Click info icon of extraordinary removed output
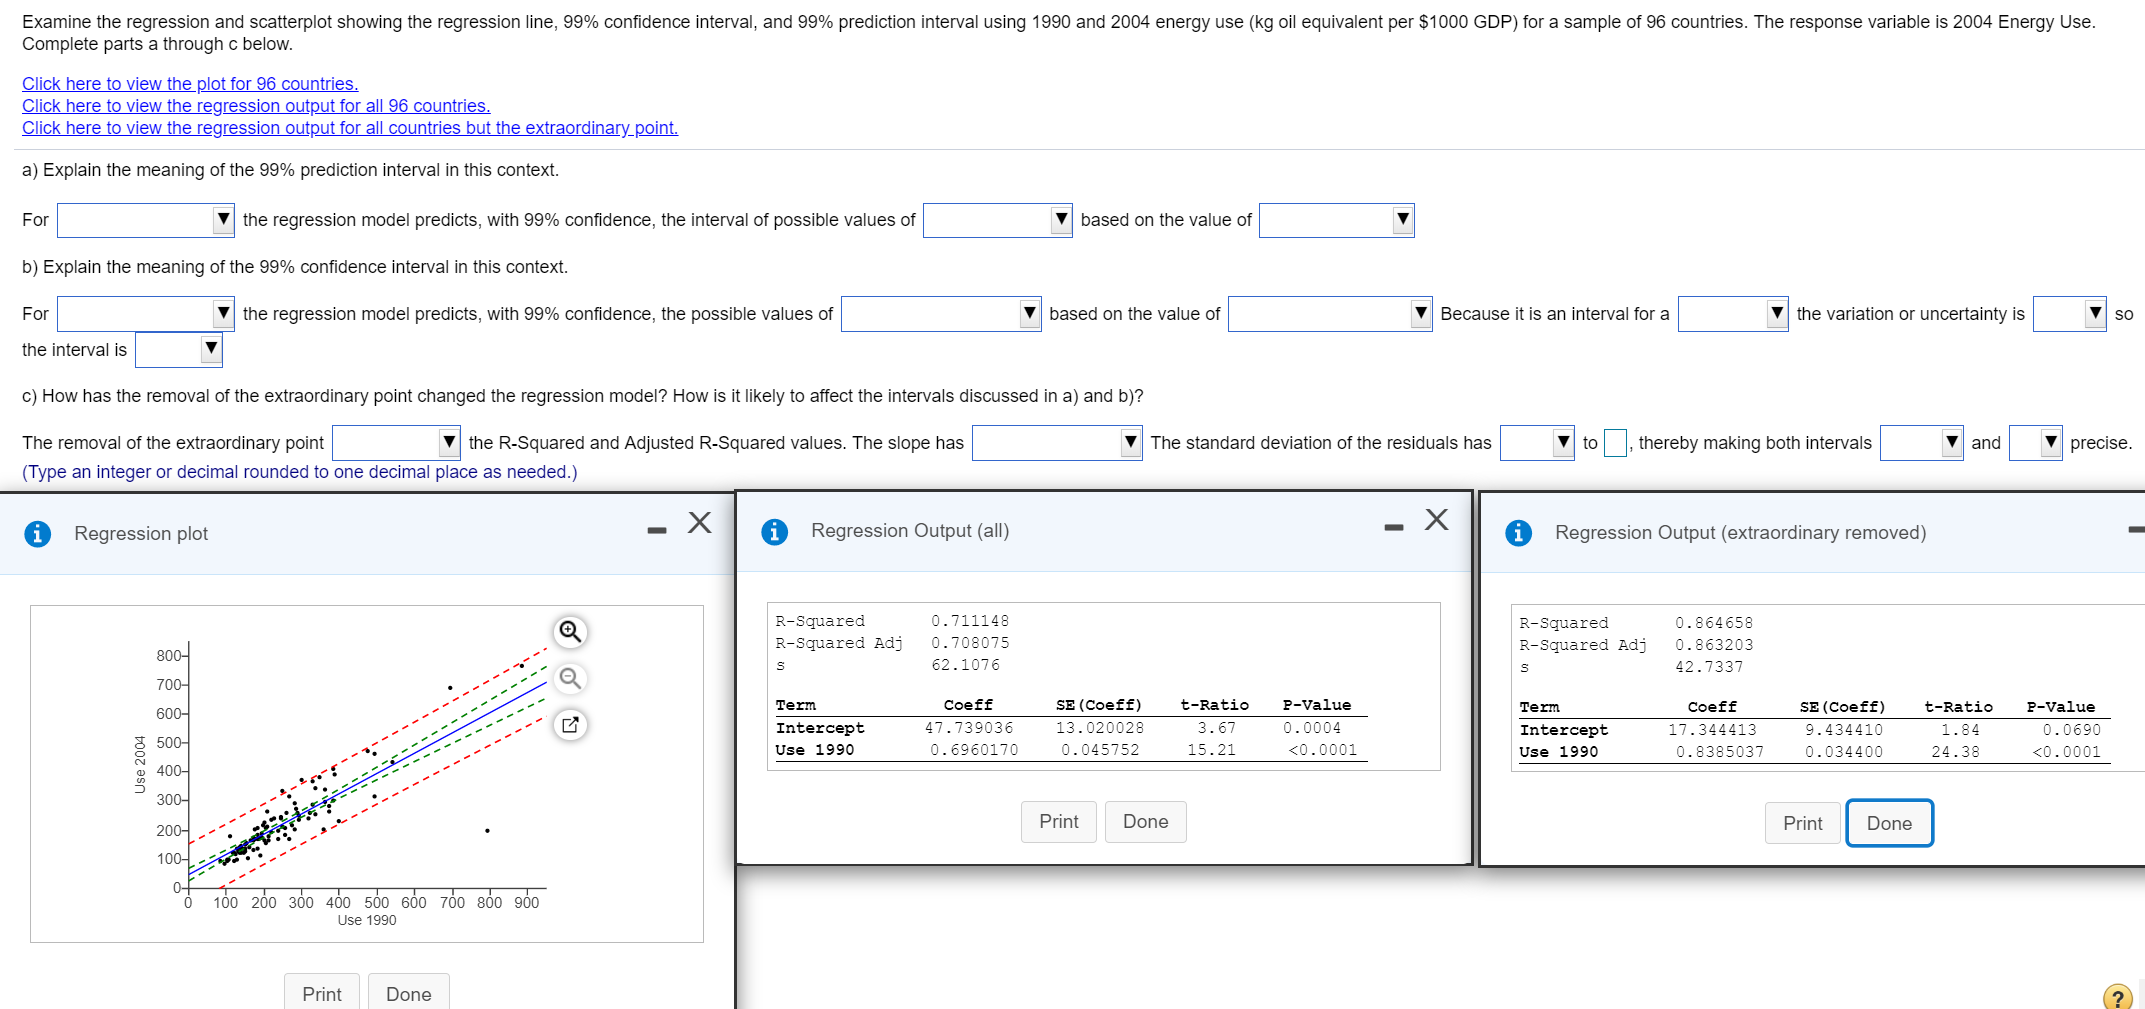Image resolution: width=2145 pixels, height=1009 pixels. tap(1518, 533)
